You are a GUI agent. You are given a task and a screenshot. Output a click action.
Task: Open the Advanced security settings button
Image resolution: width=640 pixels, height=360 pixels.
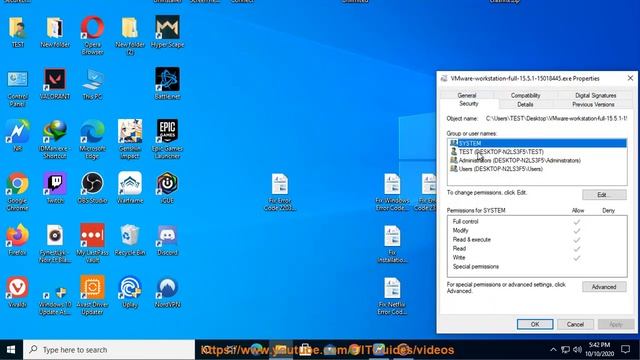click(x=604, y=287)
